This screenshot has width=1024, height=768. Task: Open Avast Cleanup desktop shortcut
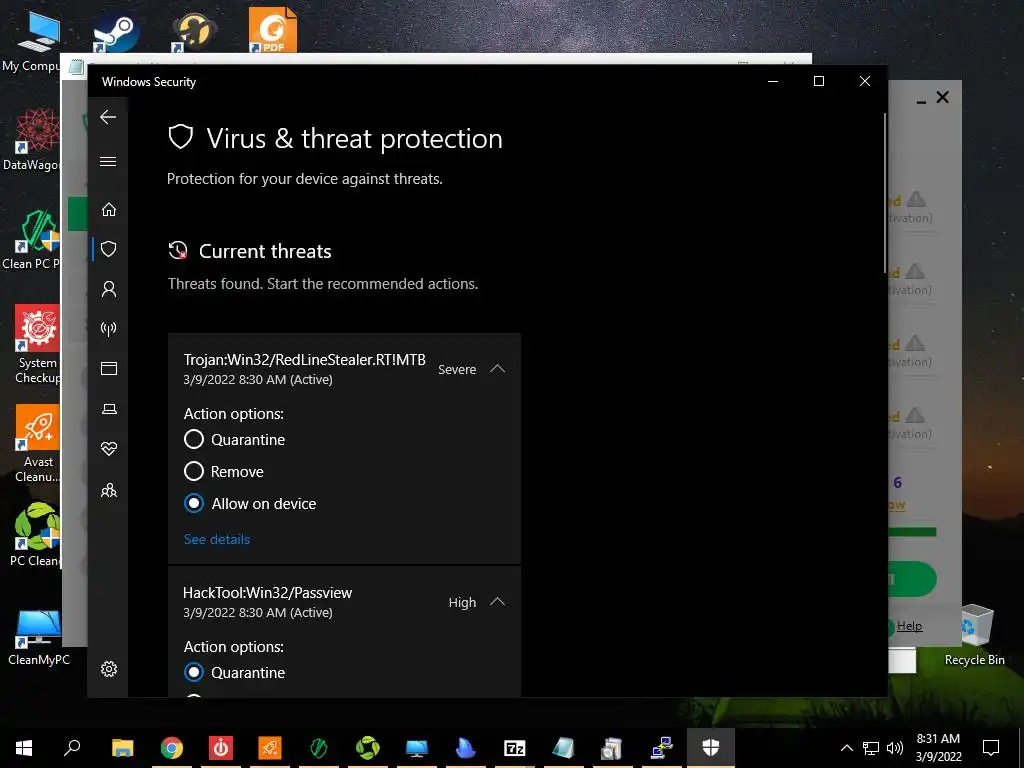point(37,443)
